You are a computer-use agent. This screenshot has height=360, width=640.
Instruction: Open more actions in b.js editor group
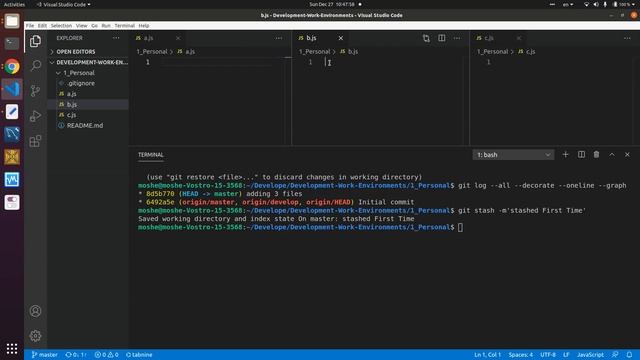[457, 38]
